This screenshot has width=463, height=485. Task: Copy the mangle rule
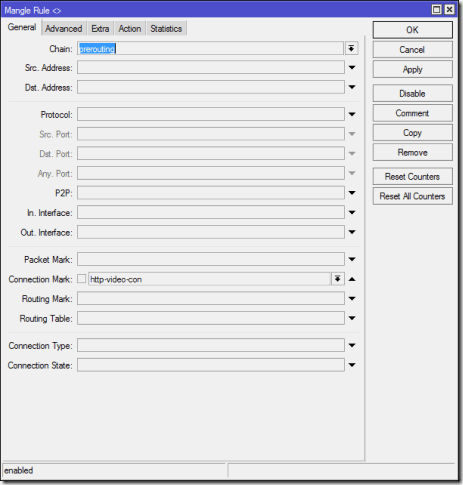coord(412,133)
